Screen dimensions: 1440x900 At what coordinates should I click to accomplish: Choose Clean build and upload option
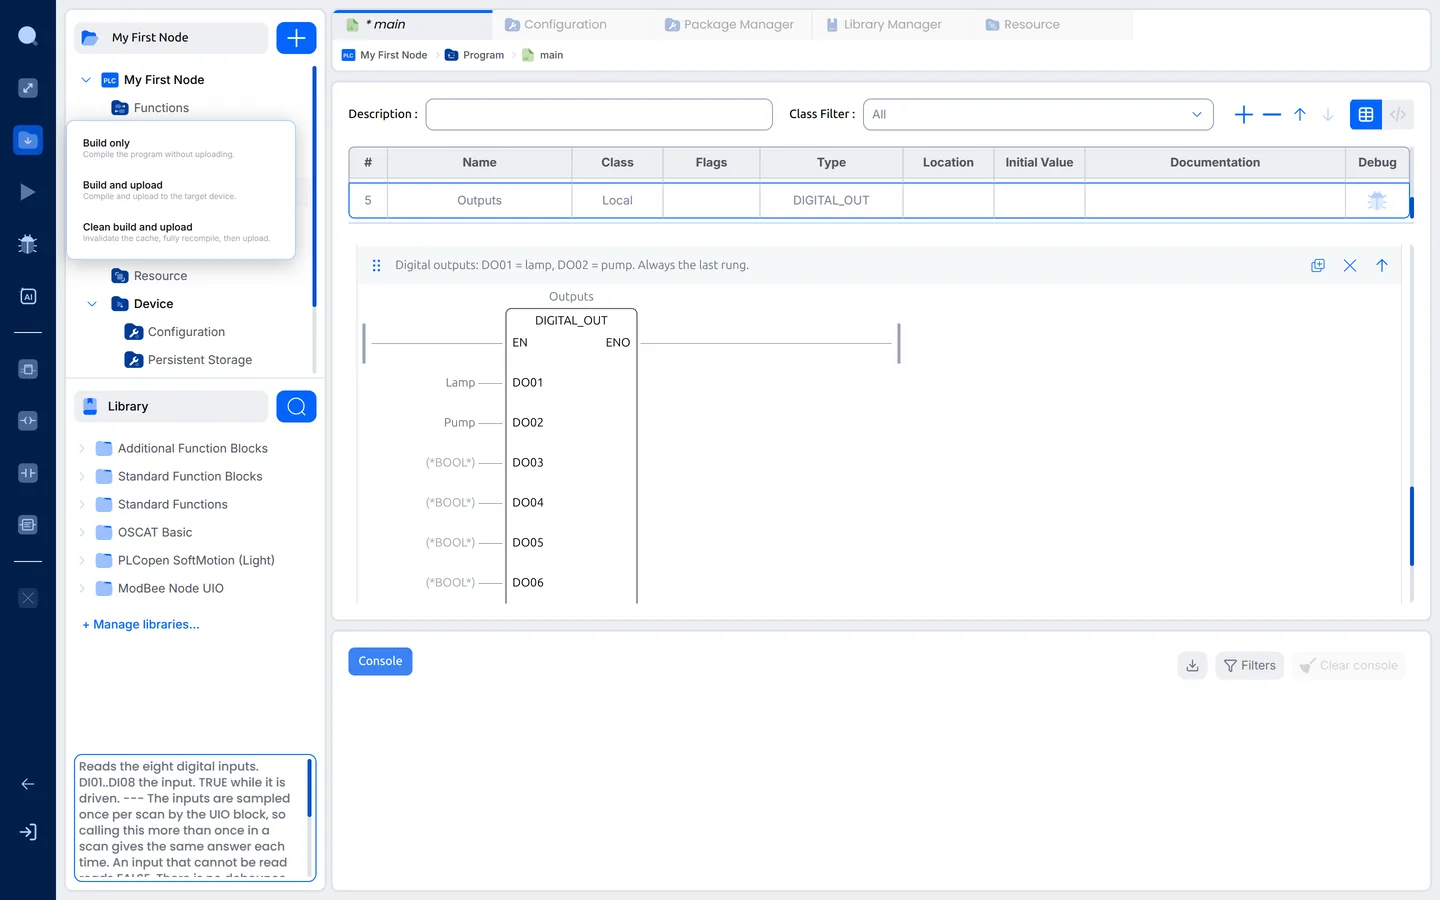181,232
